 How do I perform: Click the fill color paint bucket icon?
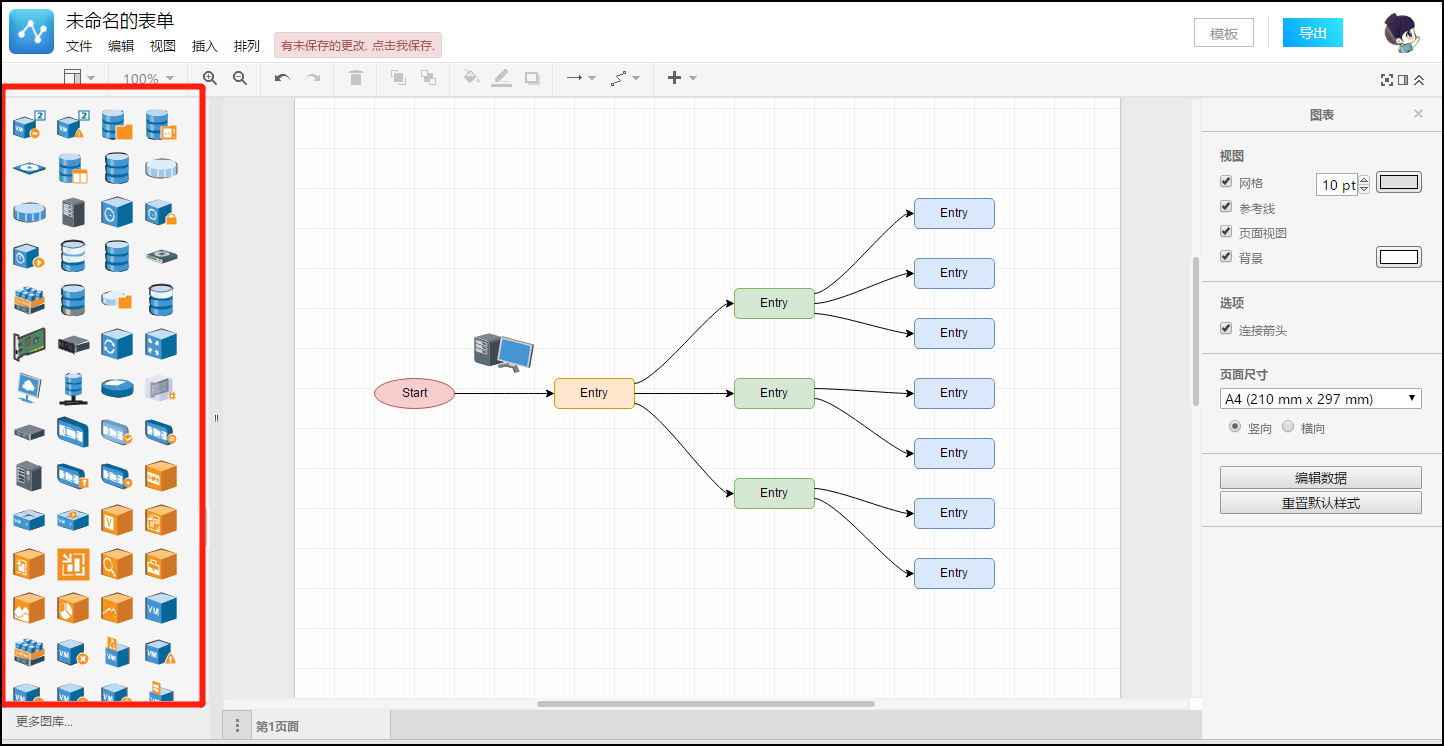[471, 78]
